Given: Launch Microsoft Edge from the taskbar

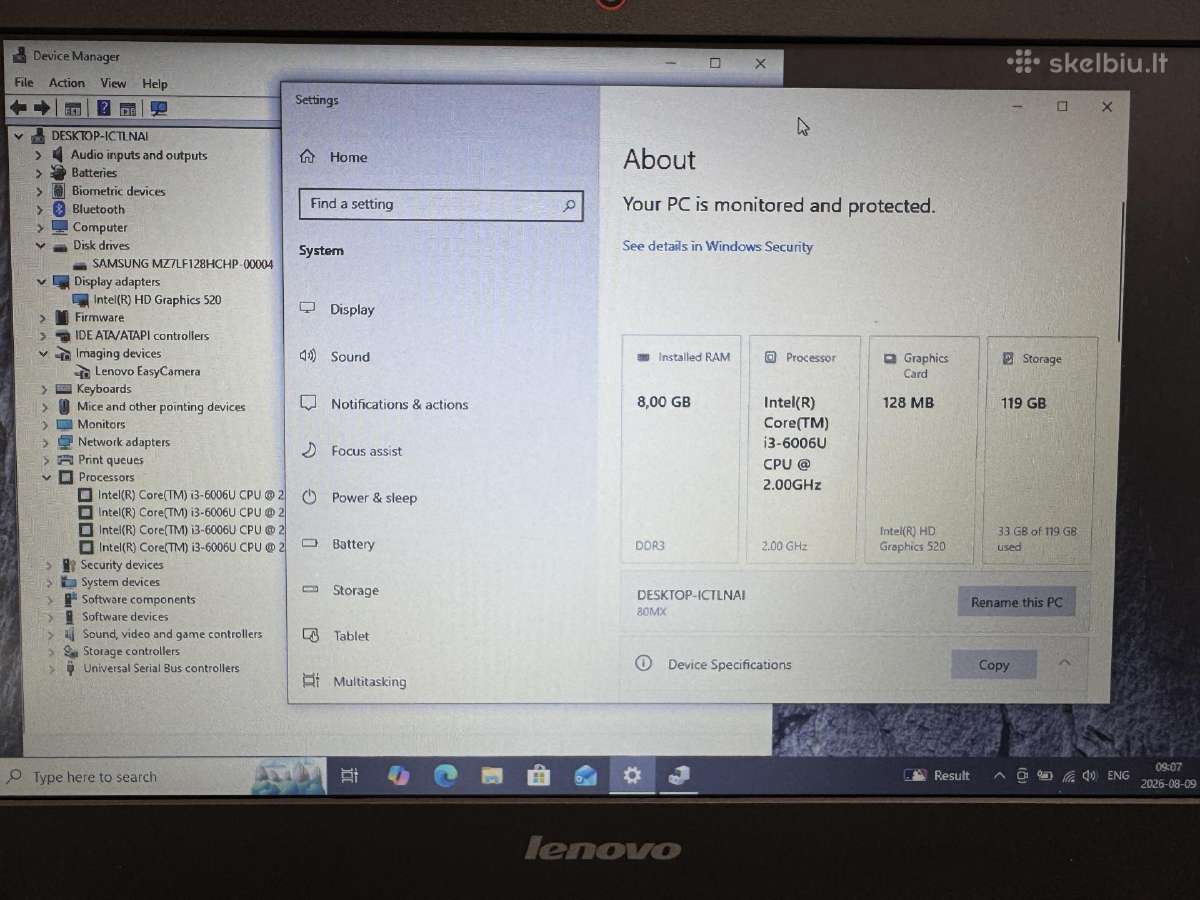Looking at the screenshot, I should (445, 775).
